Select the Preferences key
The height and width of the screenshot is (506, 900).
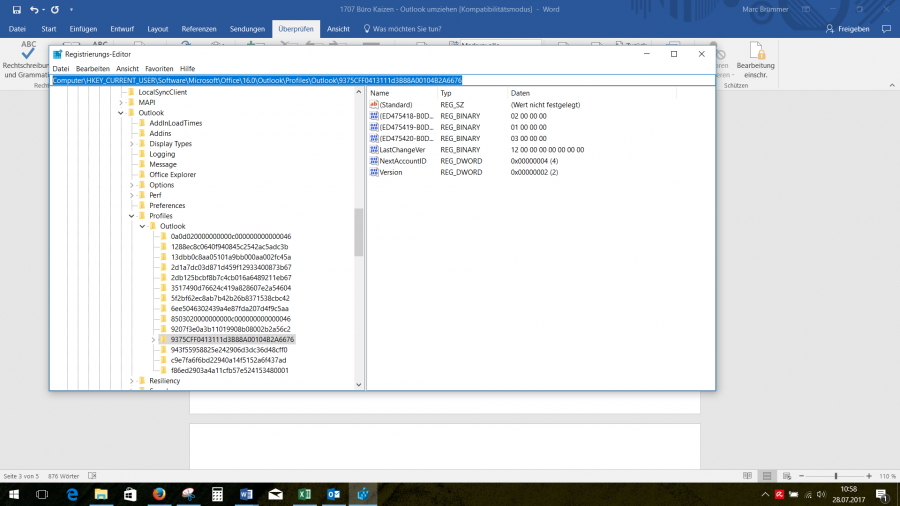[x=167, y=206]
